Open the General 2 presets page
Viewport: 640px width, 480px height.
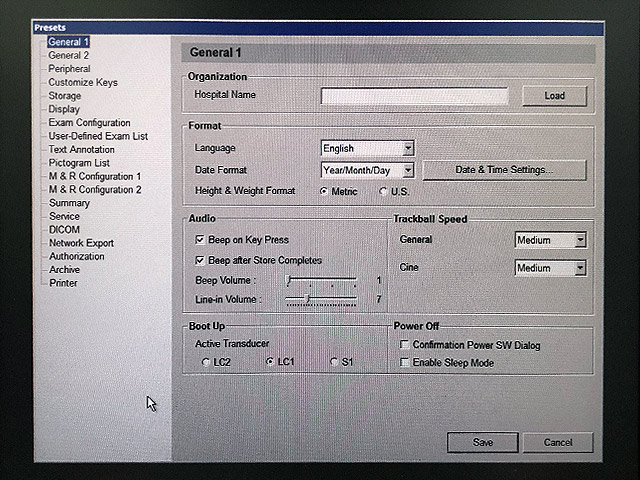(68, 56)
